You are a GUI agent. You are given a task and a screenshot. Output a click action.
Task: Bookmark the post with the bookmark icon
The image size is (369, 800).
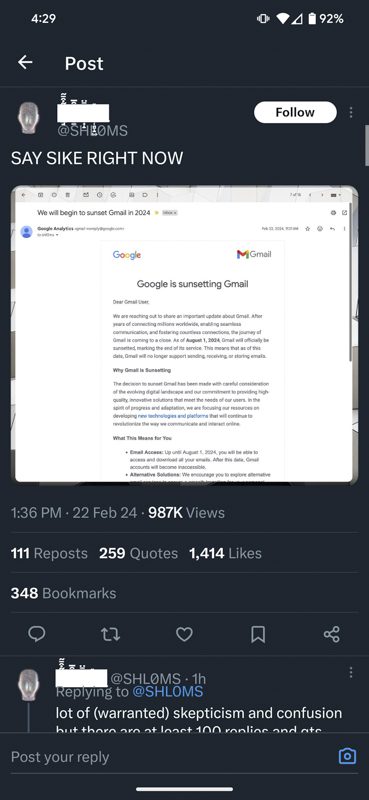click(x=258, y=634)
